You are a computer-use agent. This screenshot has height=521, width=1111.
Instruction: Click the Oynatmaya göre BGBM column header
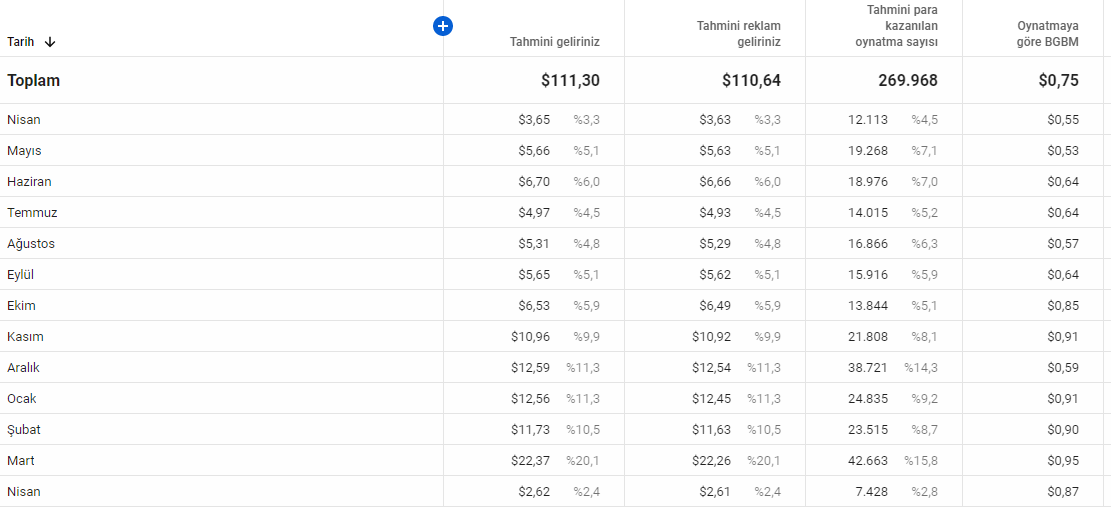click(x=1048, y=34)
